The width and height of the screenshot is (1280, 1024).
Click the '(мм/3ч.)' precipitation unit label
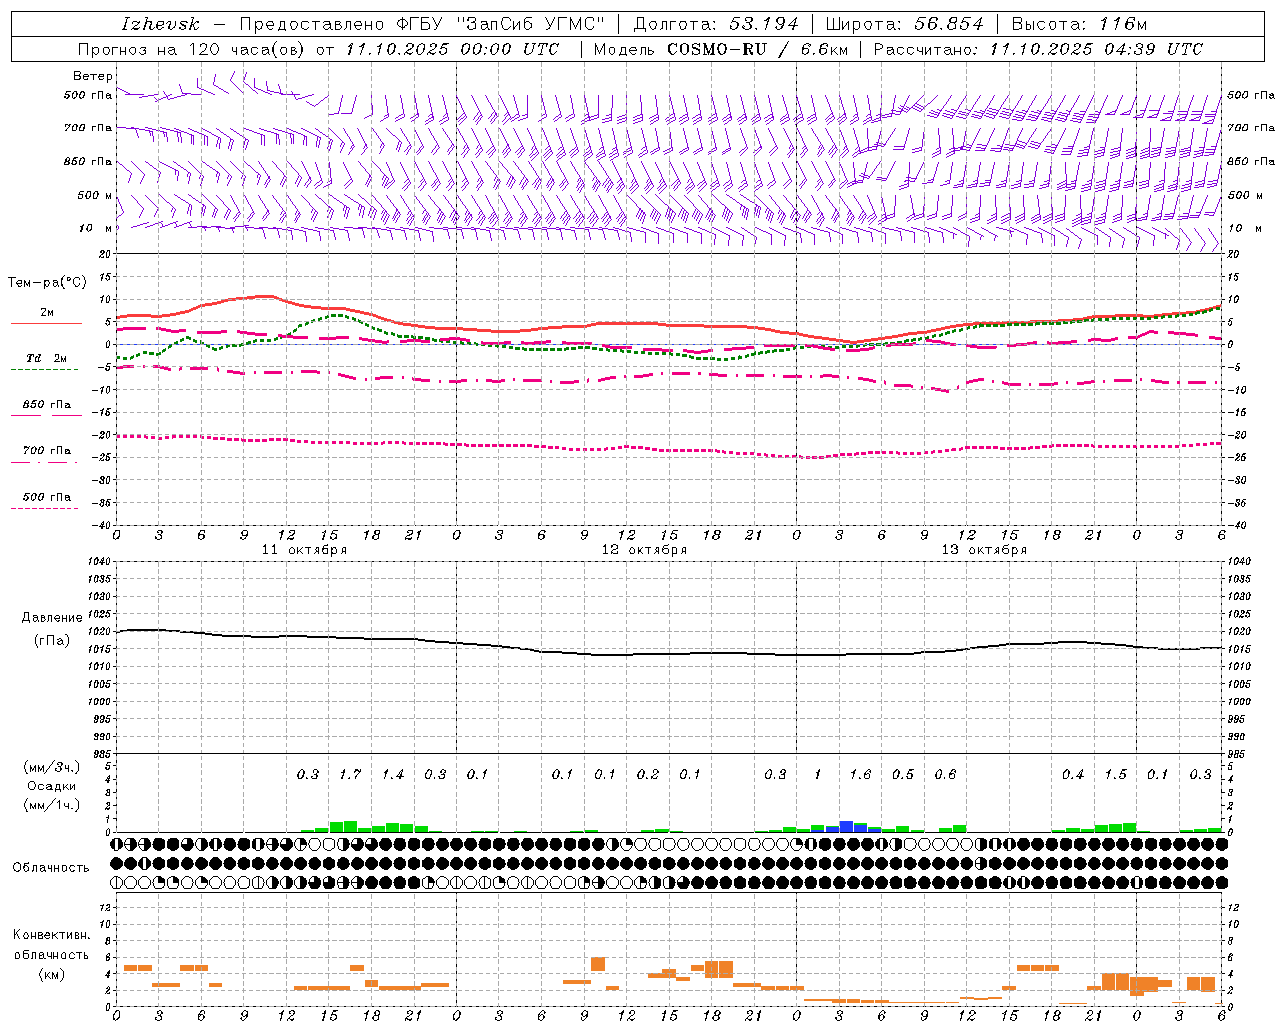coord(52,767)
